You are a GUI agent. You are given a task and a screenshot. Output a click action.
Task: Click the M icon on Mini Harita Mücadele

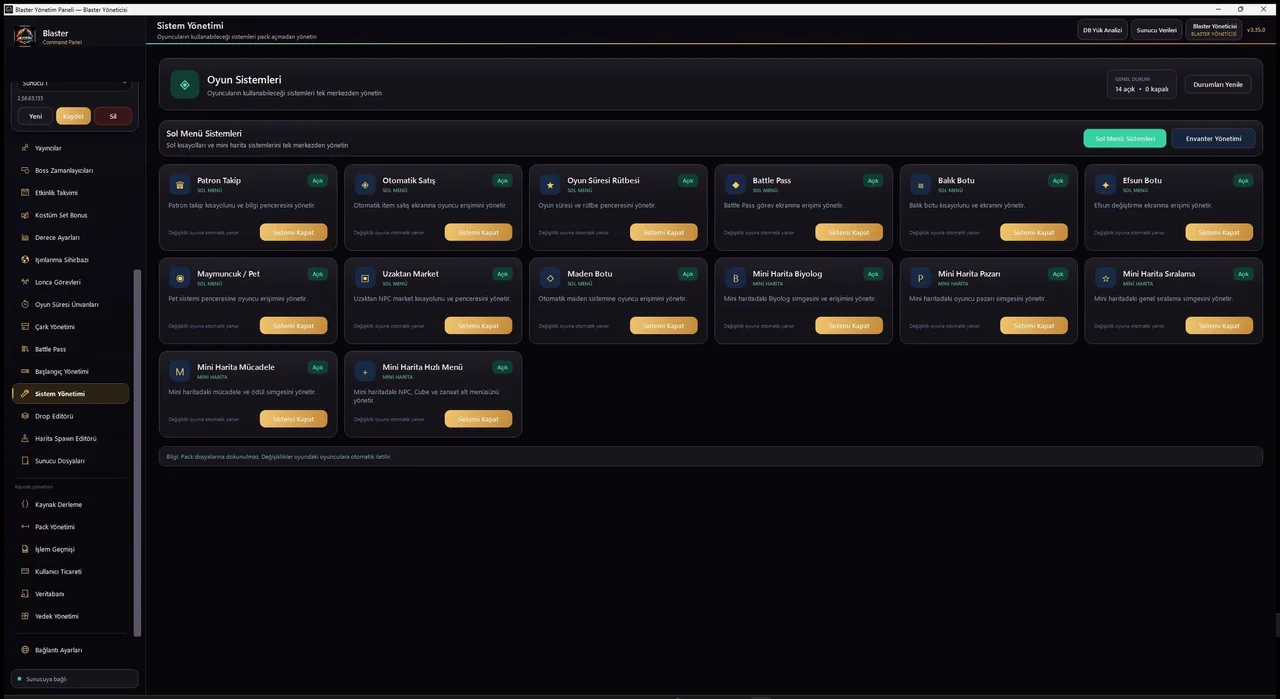pos(180,372)
